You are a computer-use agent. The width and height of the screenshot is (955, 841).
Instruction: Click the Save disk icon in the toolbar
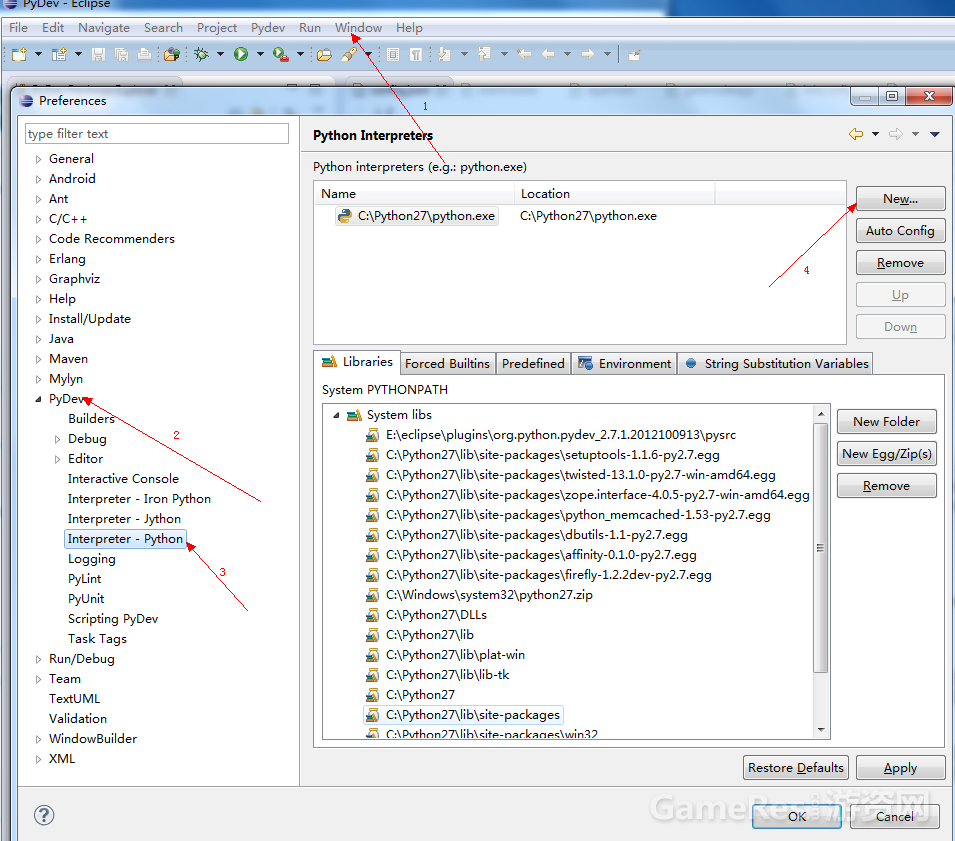pos(98,54)
